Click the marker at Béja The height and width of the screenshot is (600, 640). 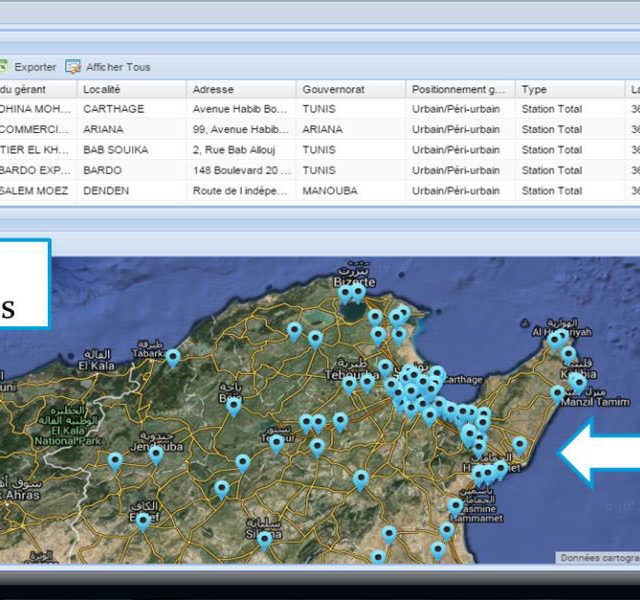pyautogui.click(x=233, y=405)
